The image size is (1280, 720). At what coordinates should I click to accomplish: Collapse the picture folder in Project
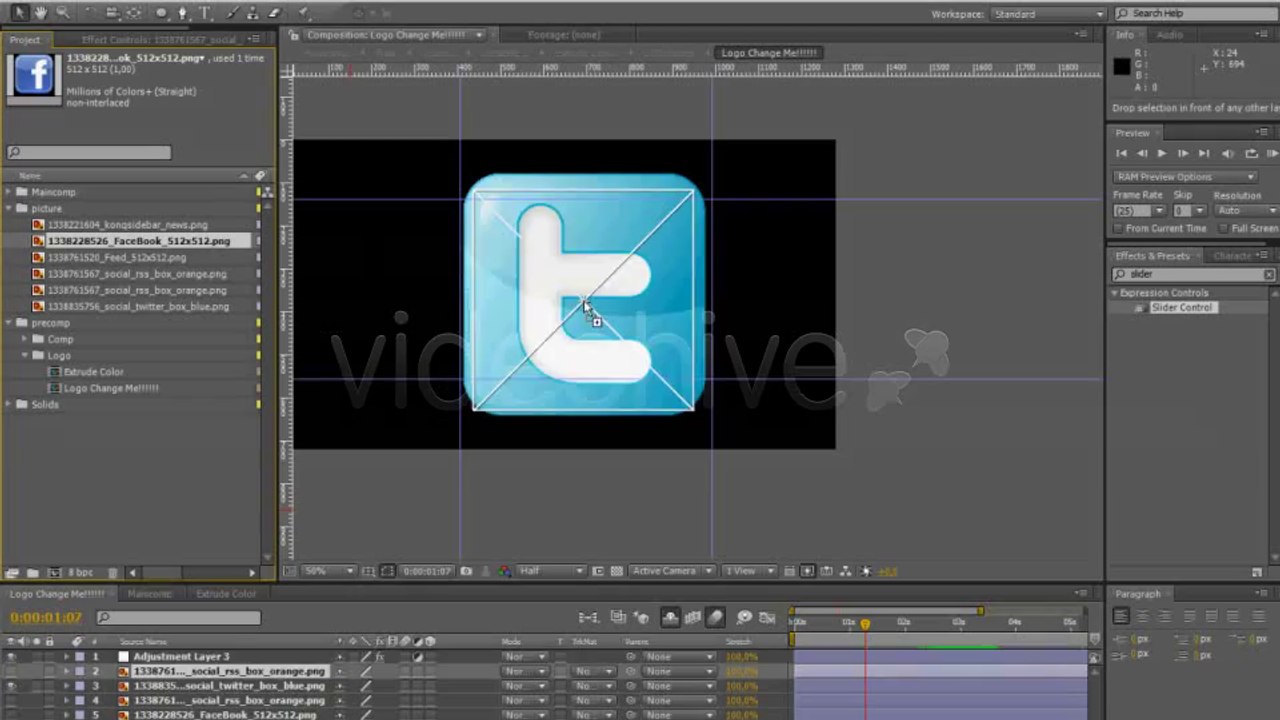9,208
